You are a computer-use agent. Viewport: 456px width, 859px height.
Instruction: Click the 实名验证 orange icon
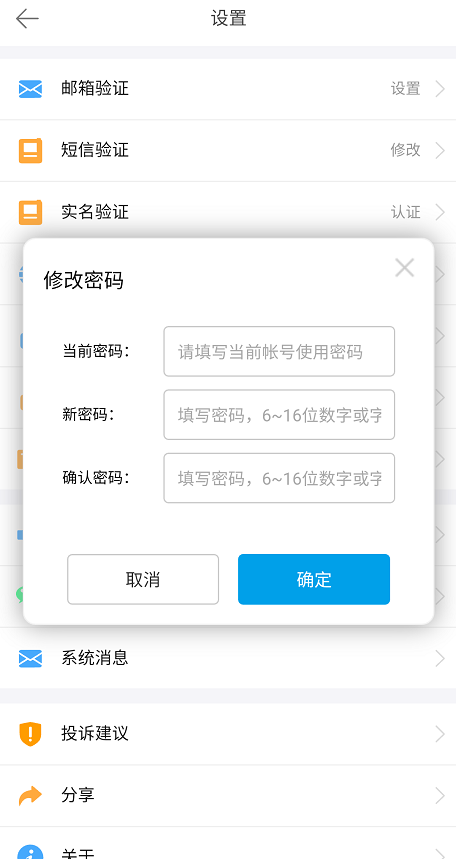coord(30,212)
